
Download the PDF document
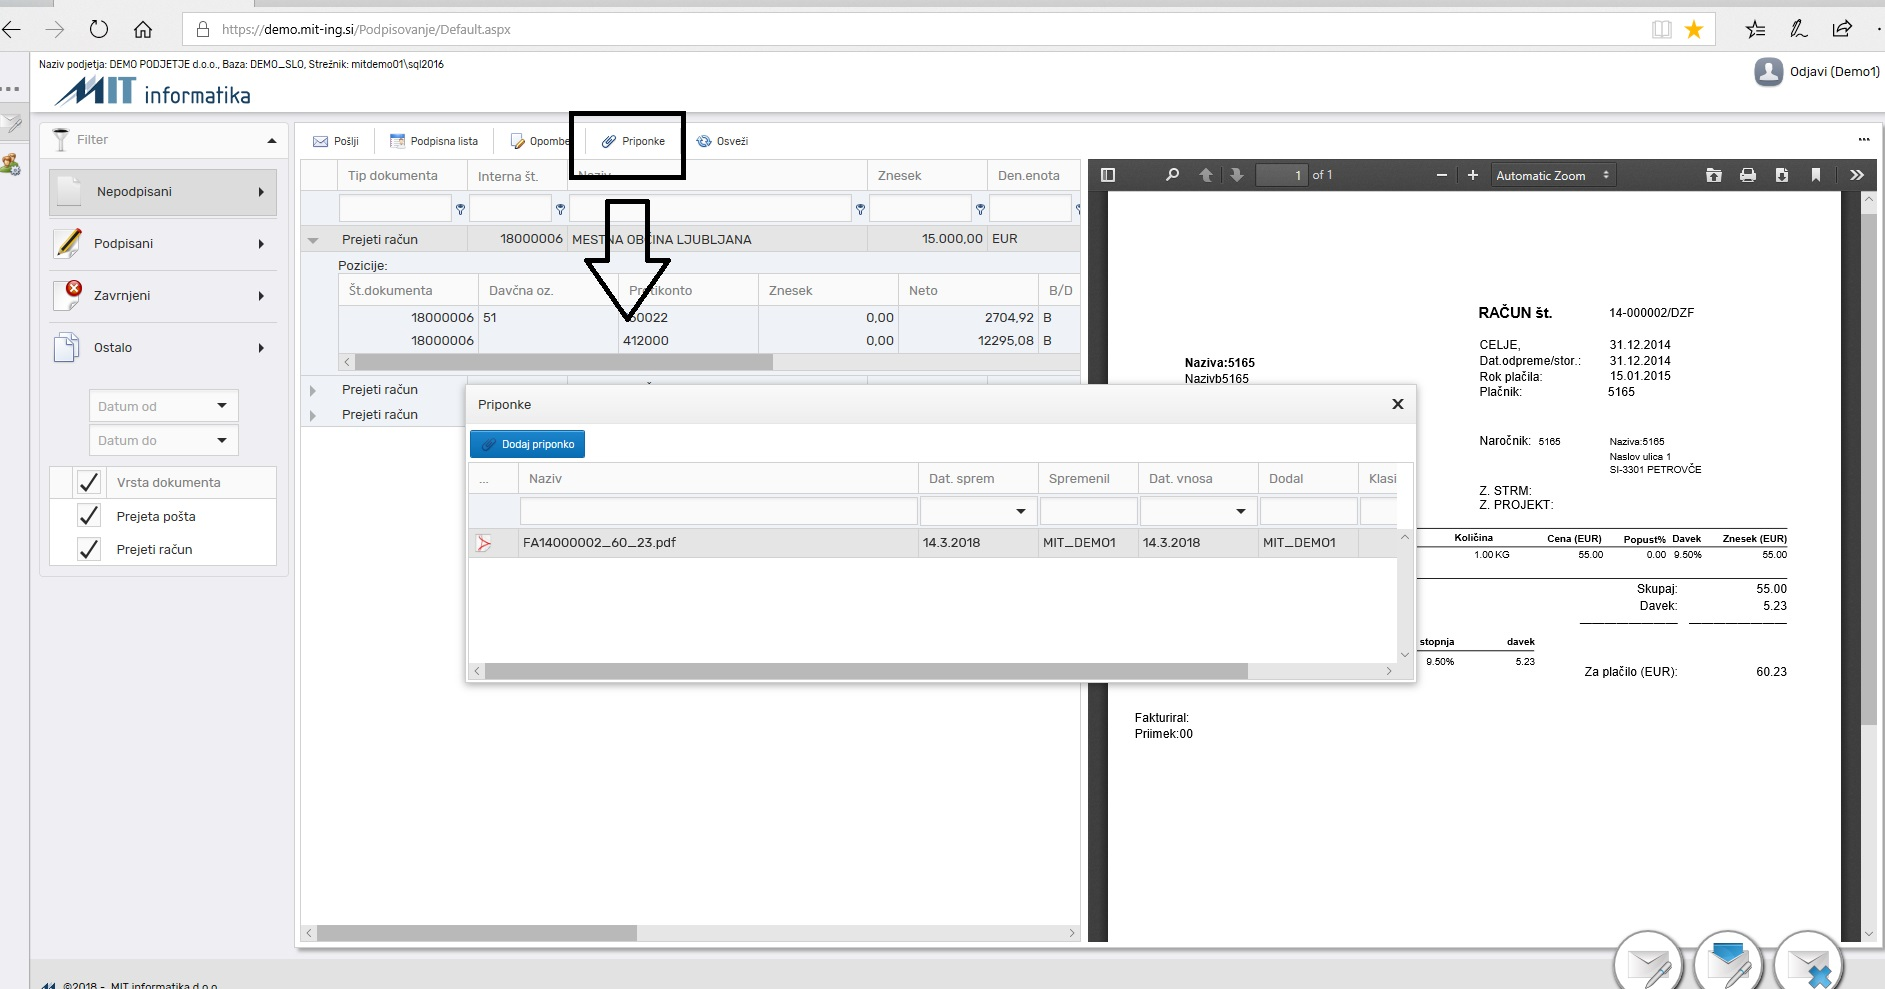1782,175
